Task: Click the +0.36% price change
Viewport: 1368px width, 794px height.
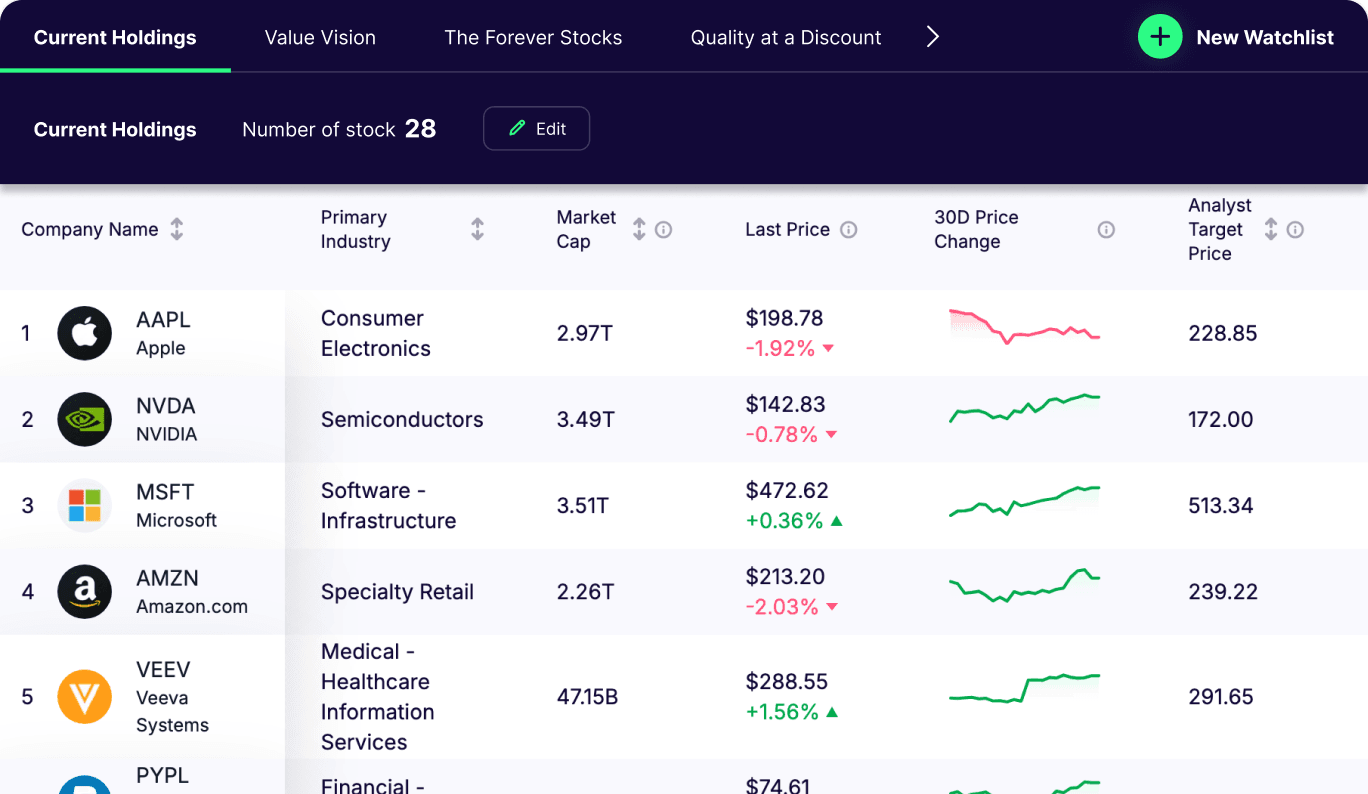Action: 784,521
